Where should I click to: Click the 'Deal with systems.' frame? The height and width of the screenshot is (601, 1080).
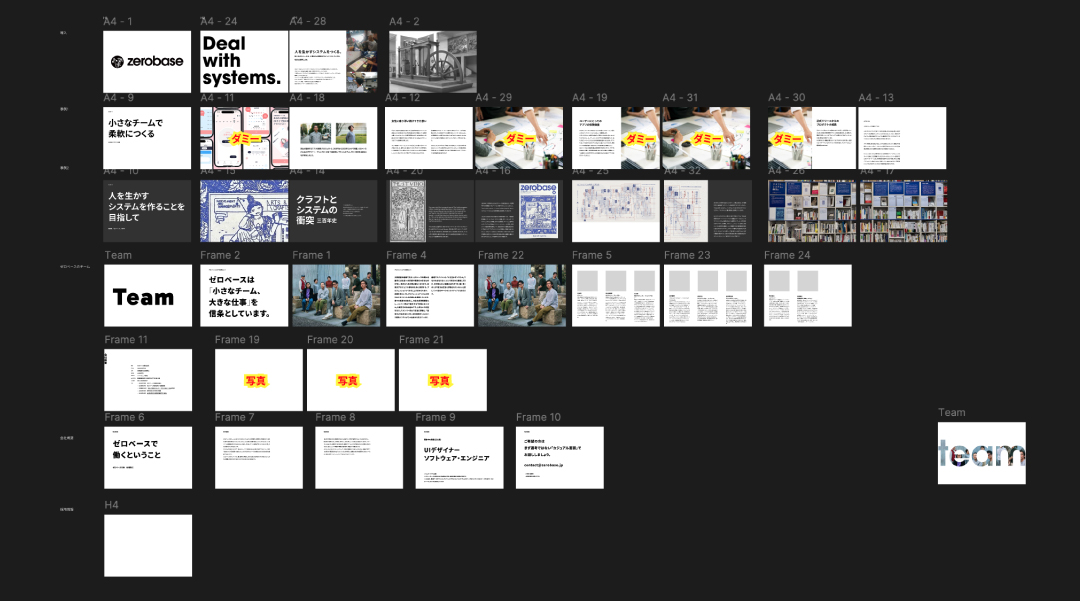point(243,61)
